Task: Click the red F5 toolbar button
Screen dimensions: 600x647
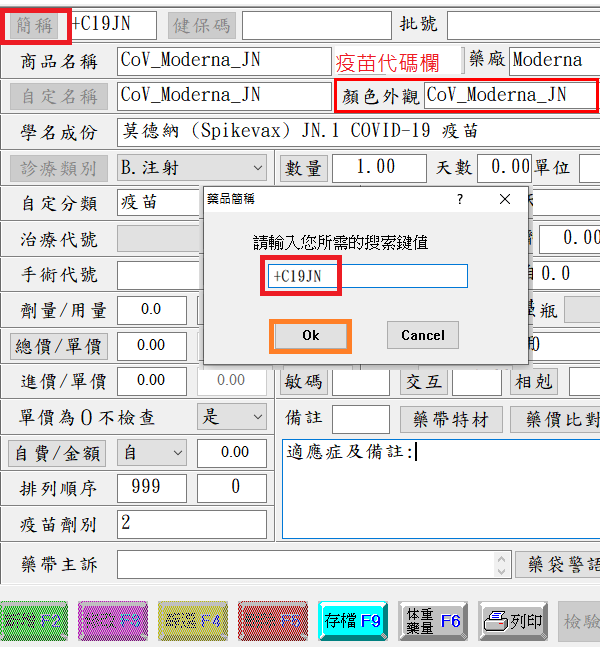Action: tap(272, 621)
